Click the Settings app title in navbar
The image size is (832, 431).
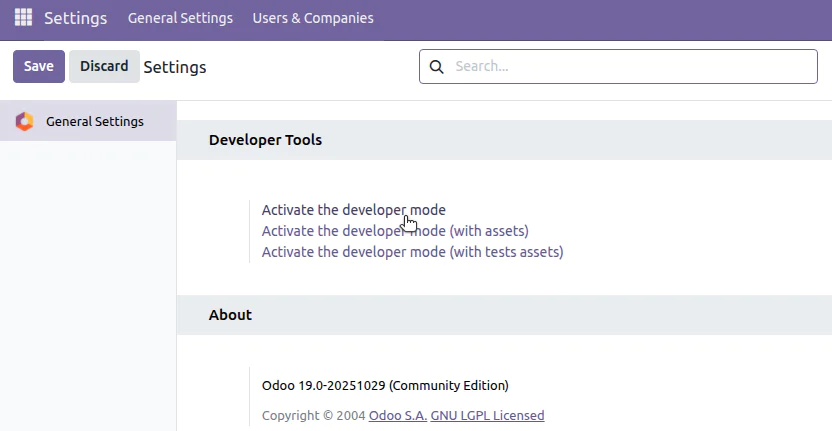[x=75, y=18]
